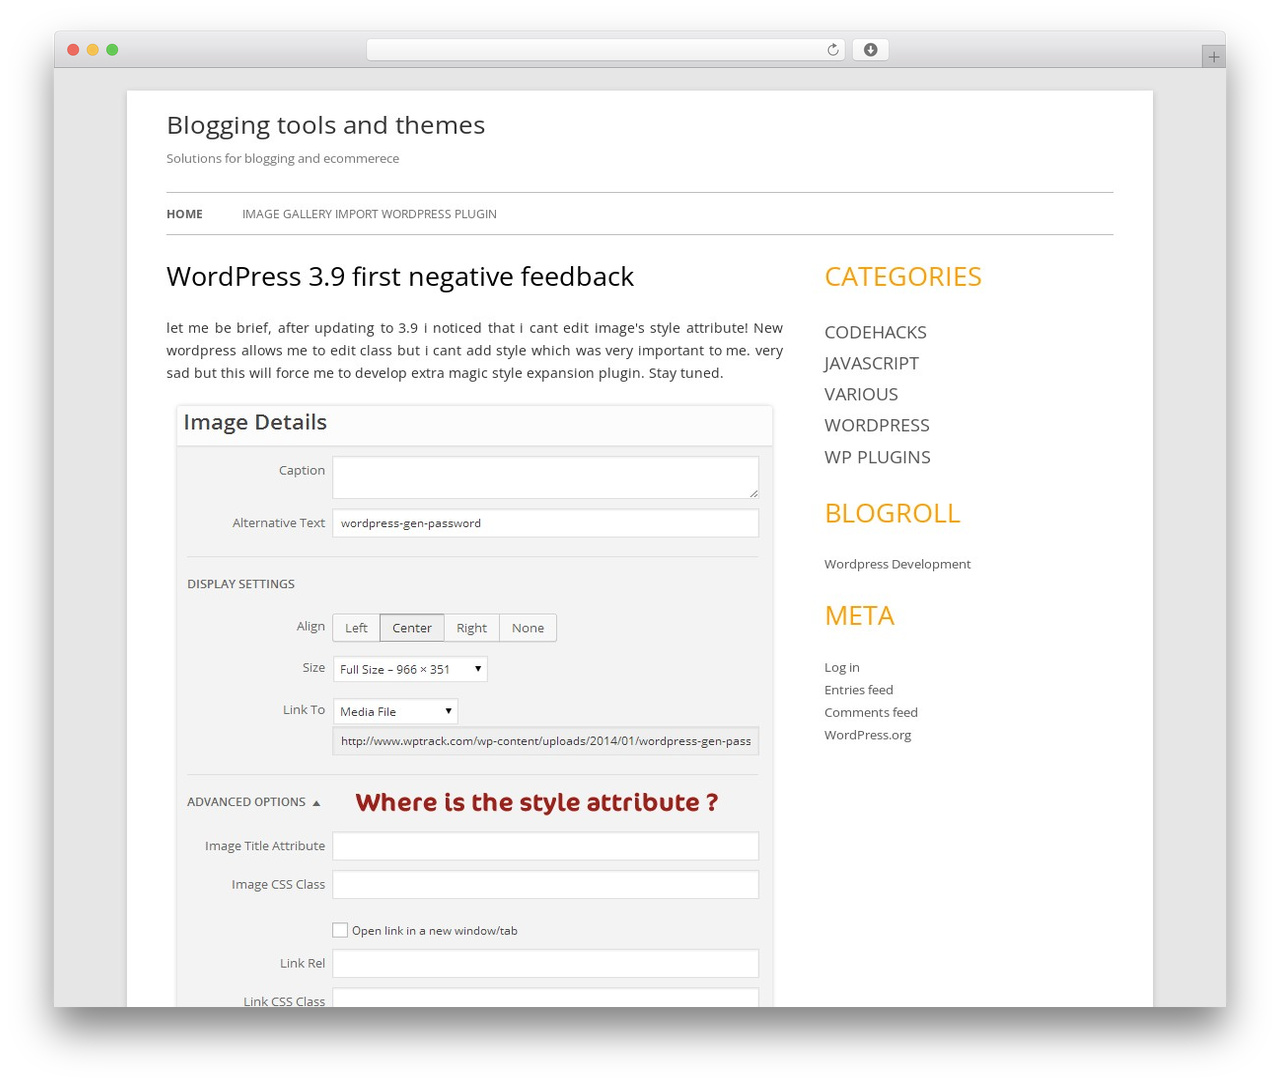
Task: Open the Blogging tools and themes site title
Action: (x=326, y=125)
